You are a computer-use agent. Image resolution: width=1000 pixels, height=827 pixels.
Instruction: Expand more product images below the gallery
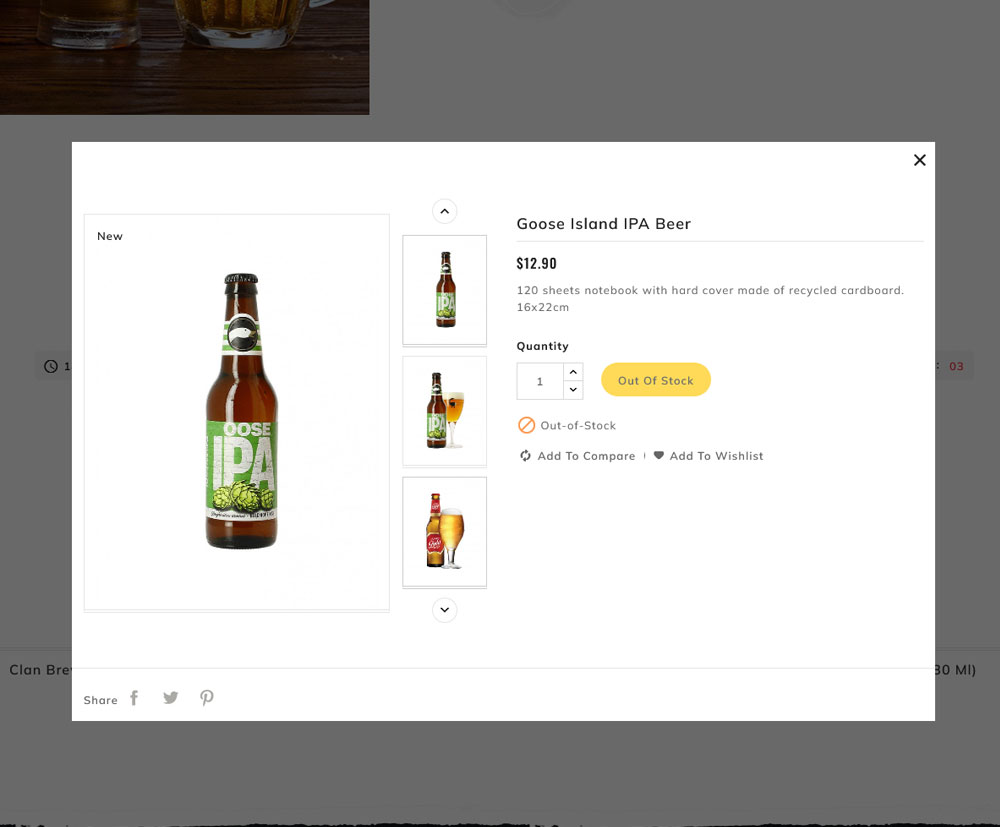pos(444,610)
